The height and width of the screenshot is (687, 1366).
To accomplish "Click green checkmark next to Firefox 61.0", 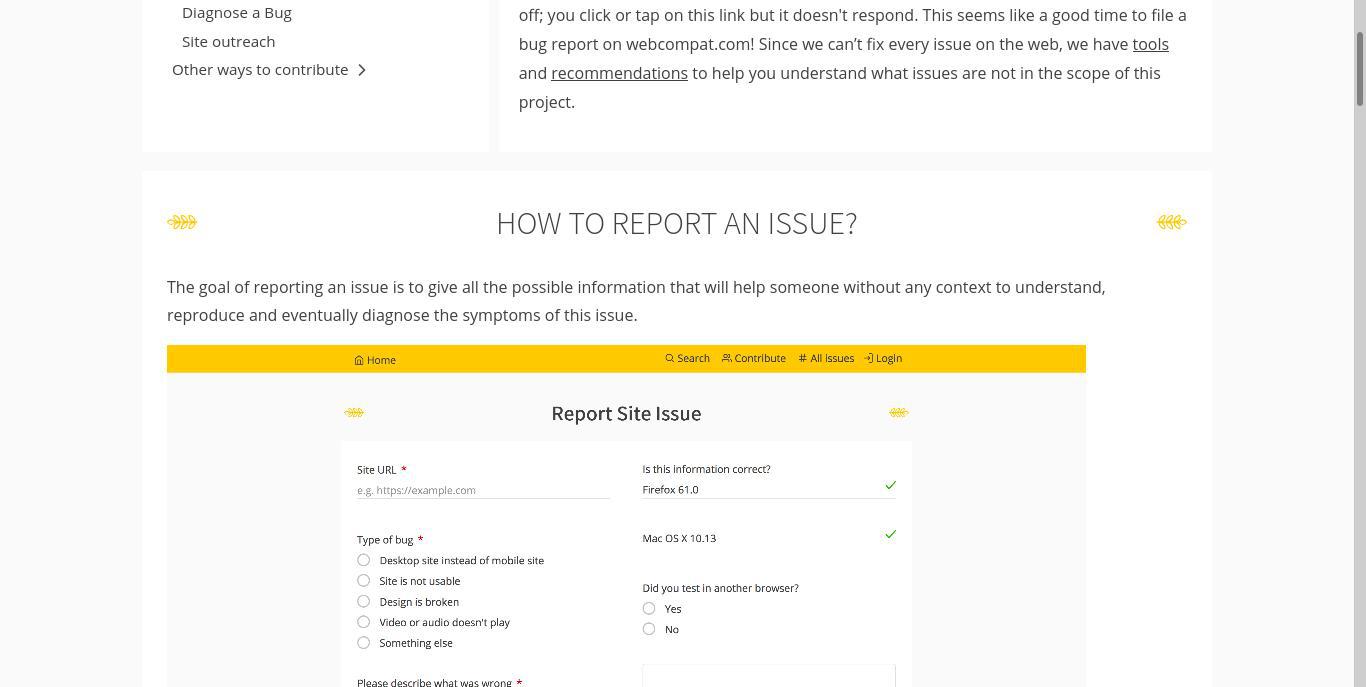I will pyautogui.click(x=890, y=485).
